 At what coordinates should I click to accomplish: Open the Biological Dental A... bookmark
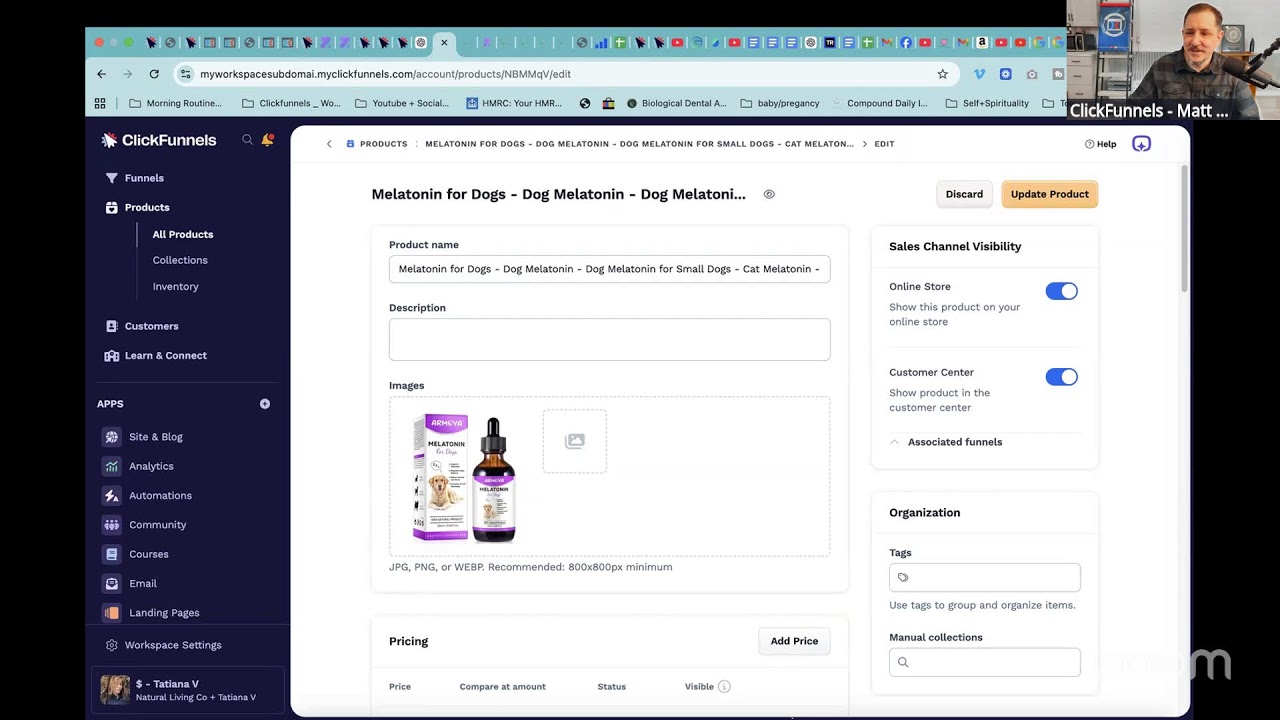click(x=676, y=103)
